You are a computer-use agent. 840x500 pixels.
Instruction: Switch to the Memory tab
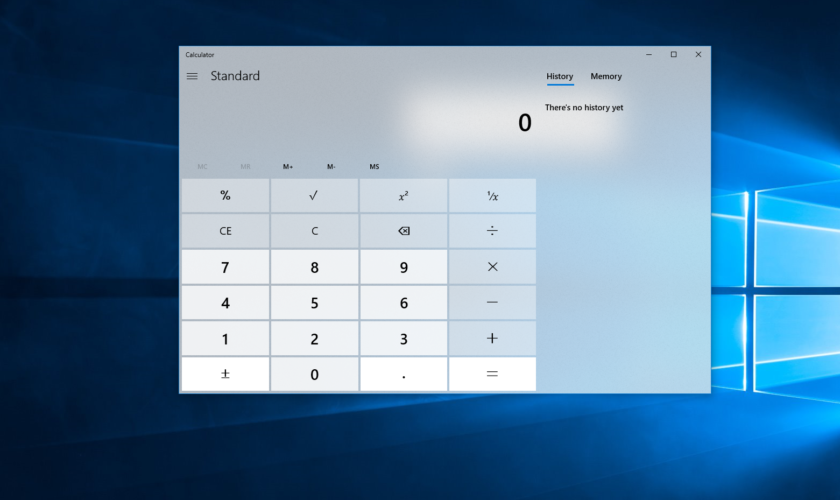(605, 76)
